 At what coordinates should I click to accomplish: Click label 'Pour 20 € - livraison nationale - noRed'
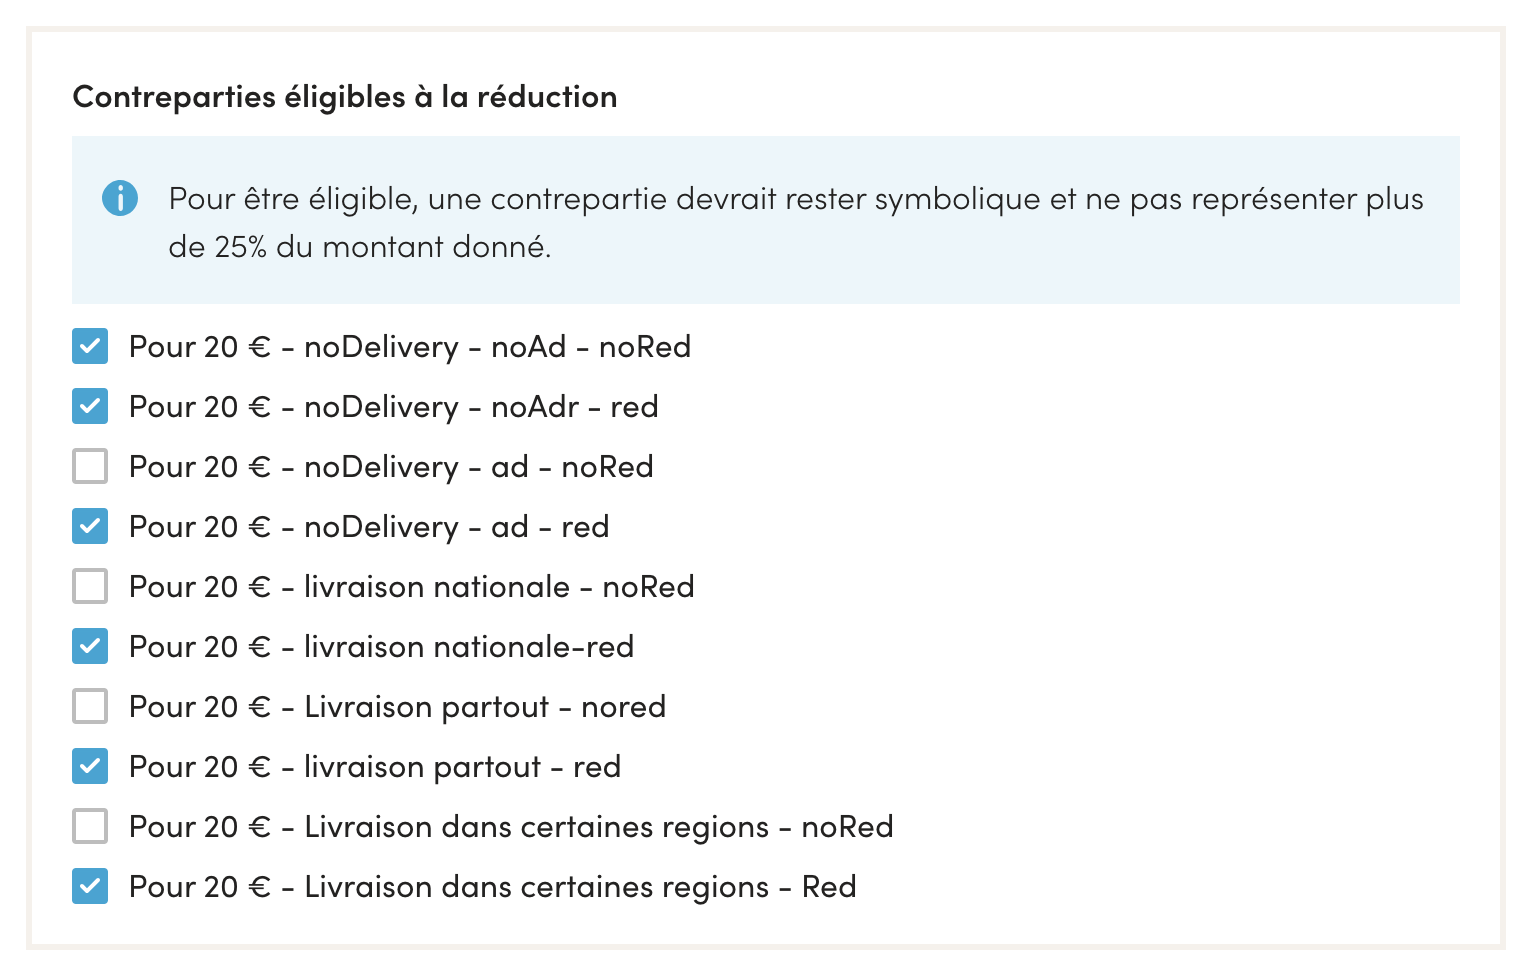click(x=412, y=587)
